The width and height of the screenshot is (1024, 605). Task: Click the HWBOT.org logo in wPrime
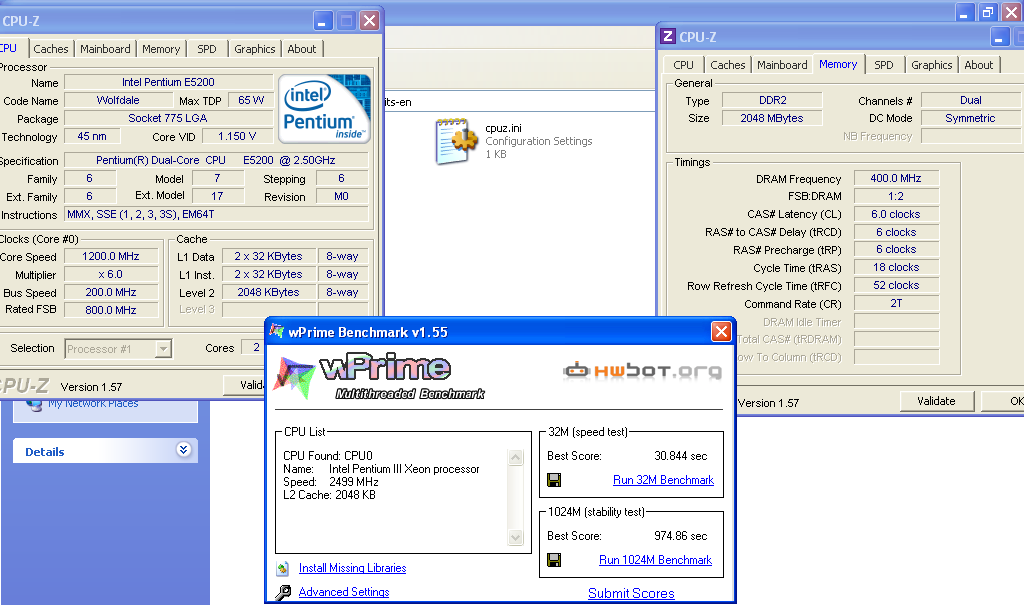pyautogui.click(x=643, y=371)
